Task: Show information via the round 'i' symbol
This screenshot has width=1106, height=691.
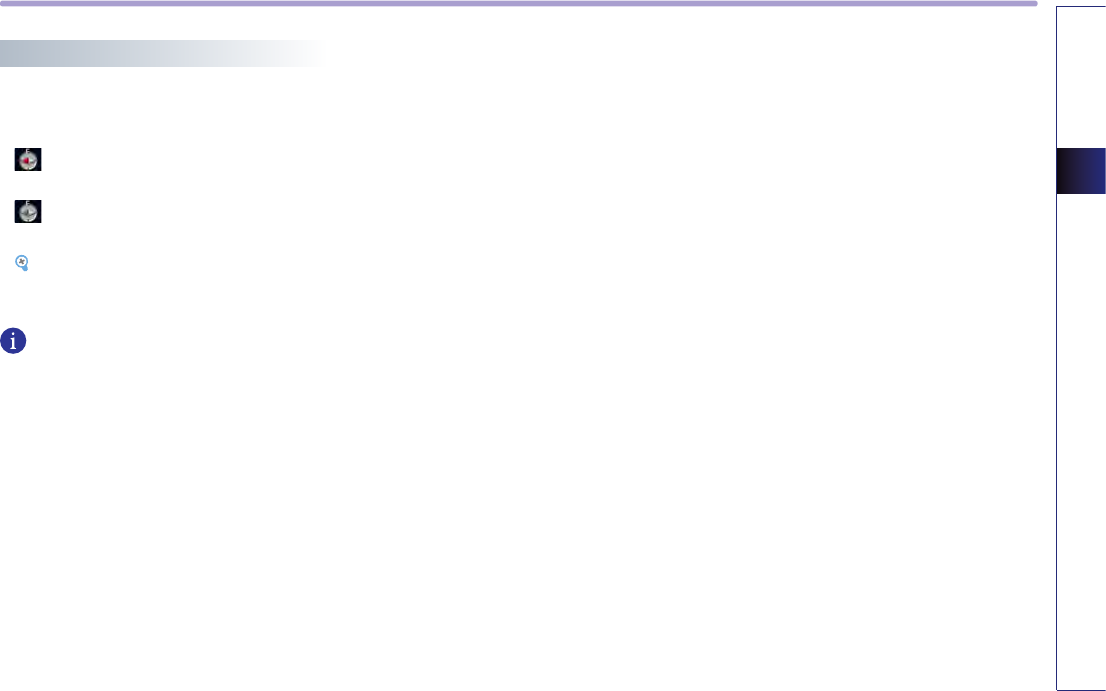Action: (13, 341)
